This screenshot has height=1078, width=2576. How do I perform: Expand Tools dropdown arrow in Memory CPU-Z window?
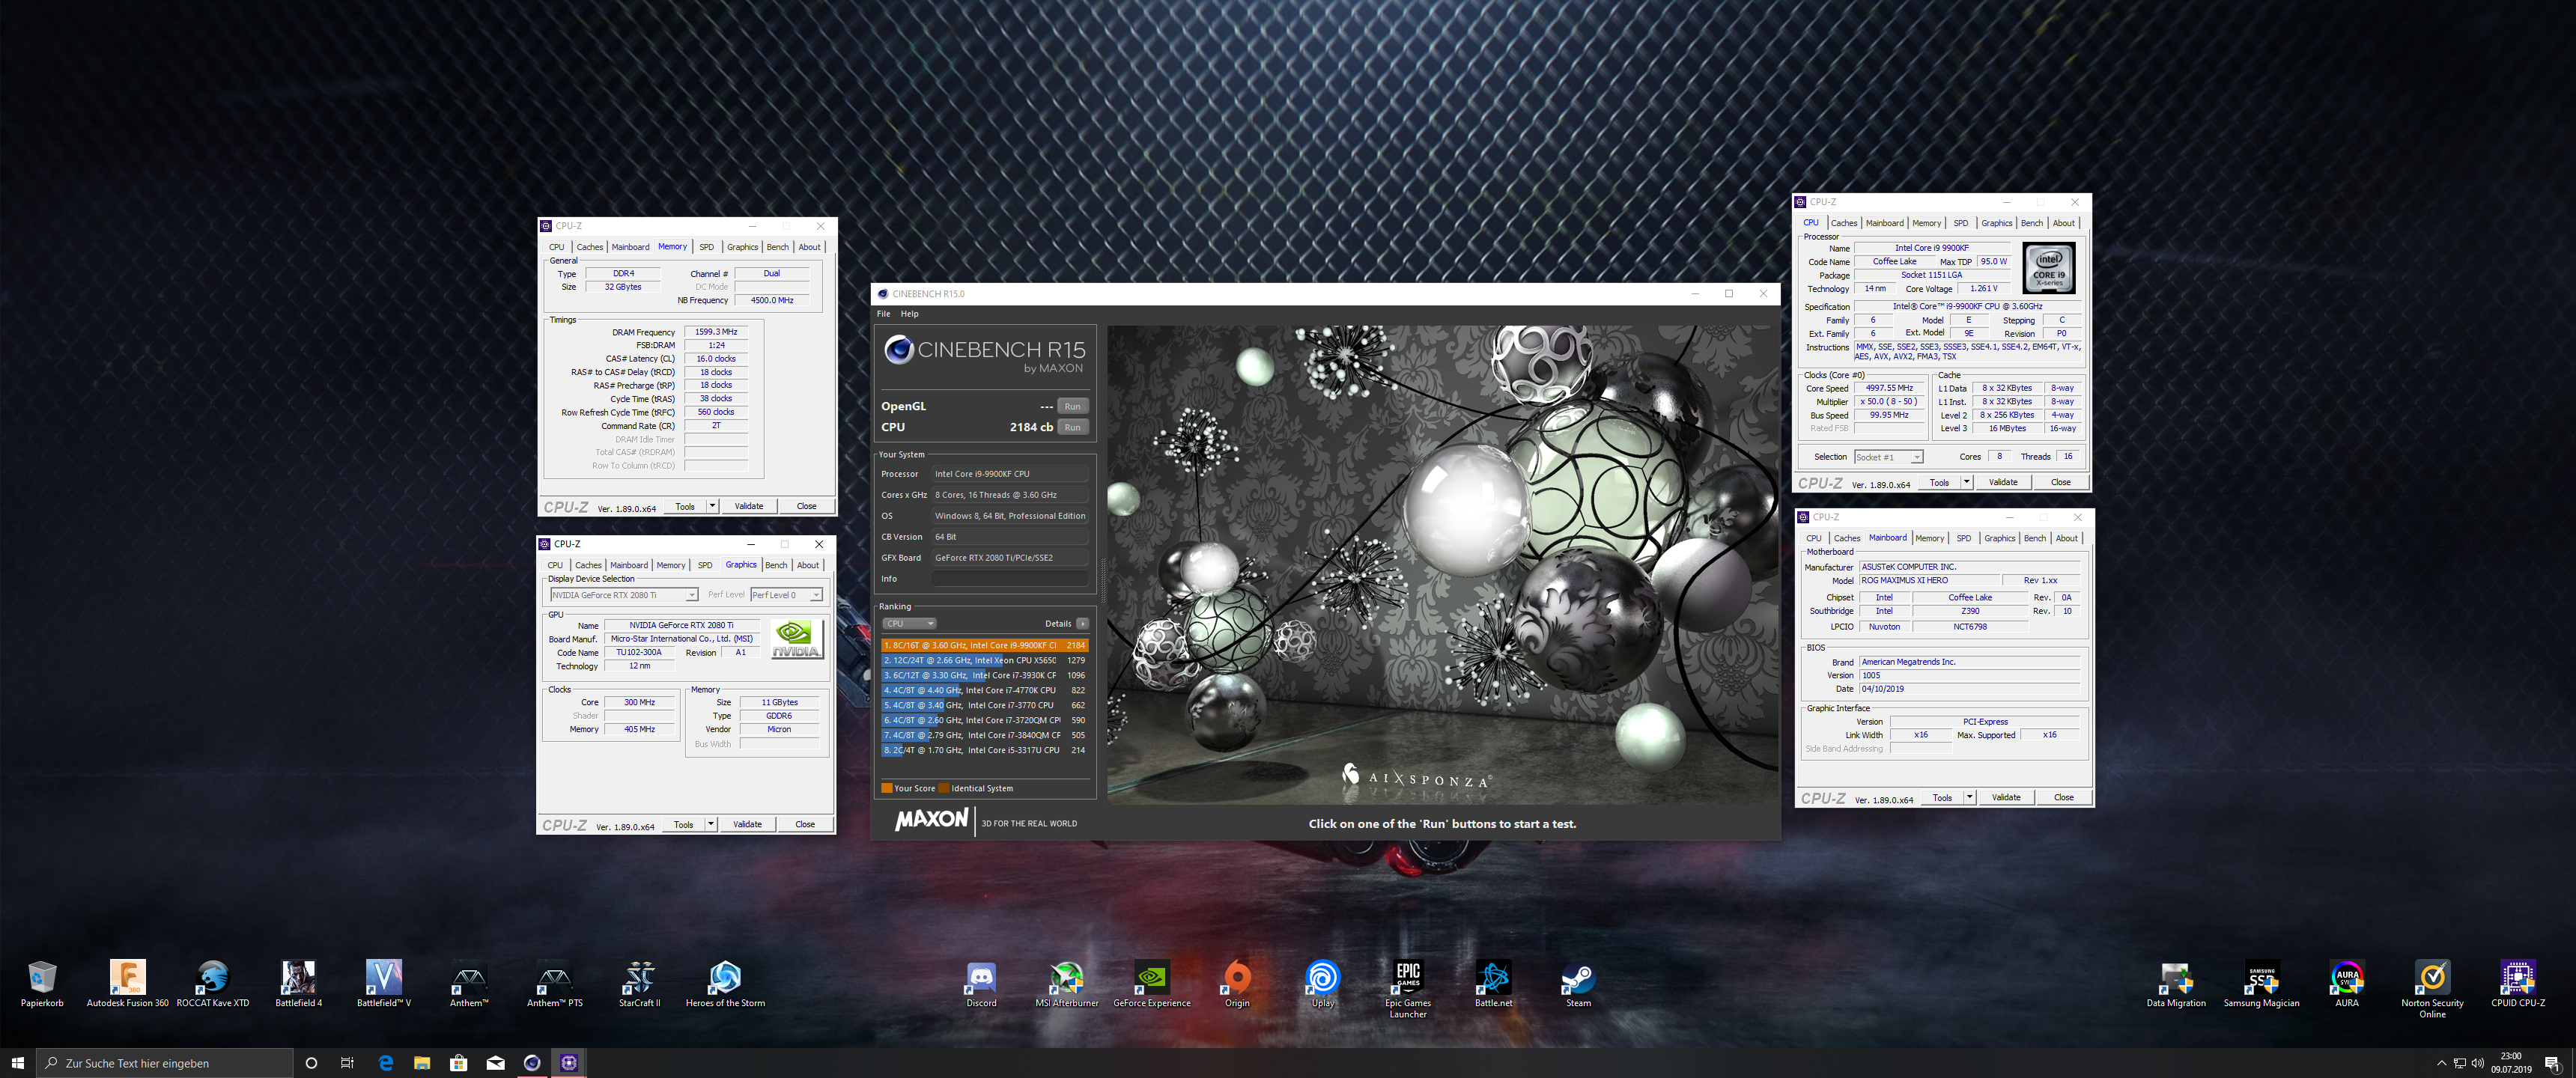[712, 506]
